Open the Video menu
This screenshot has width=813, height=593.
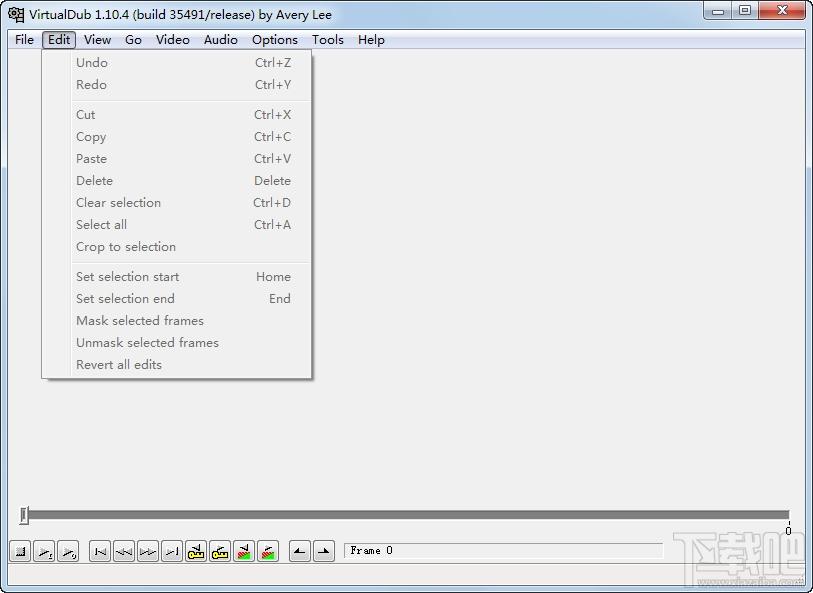[x=173, y=40]
